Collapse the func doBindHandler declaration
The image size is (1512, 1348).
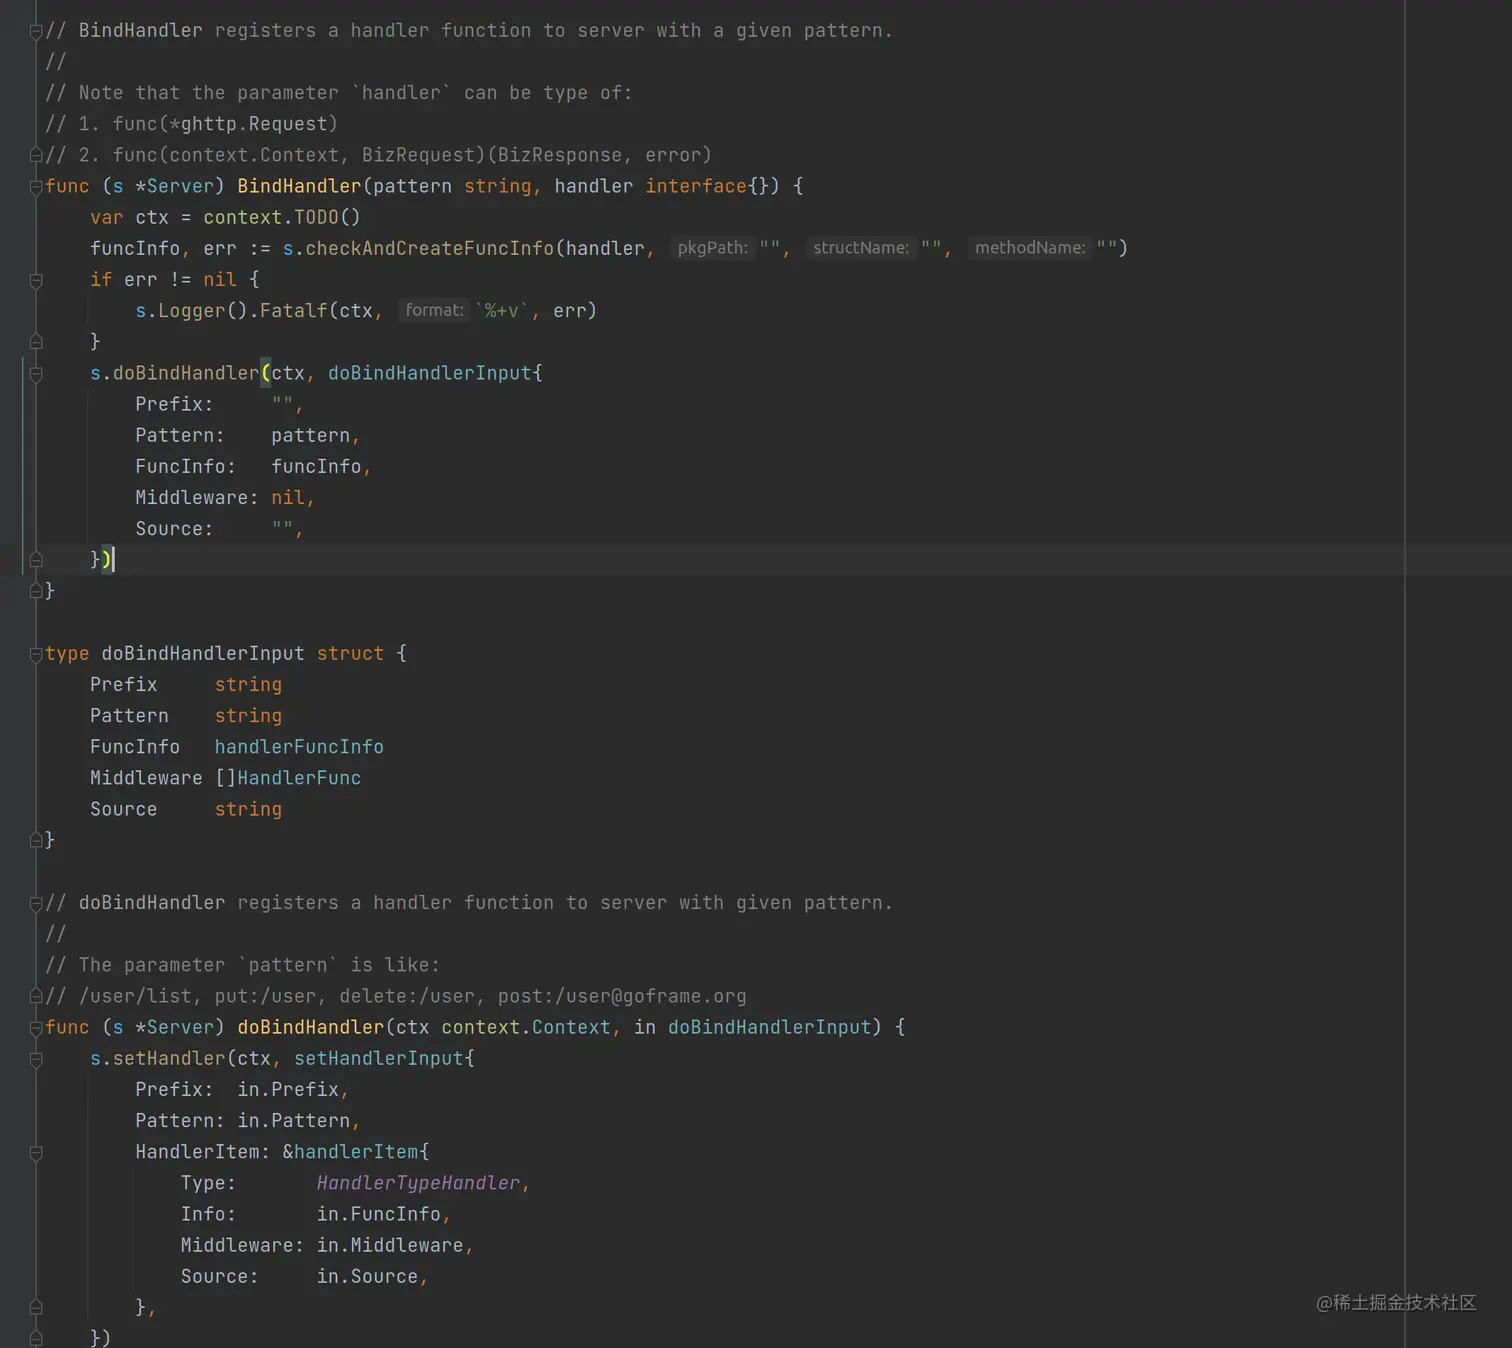36,1028
